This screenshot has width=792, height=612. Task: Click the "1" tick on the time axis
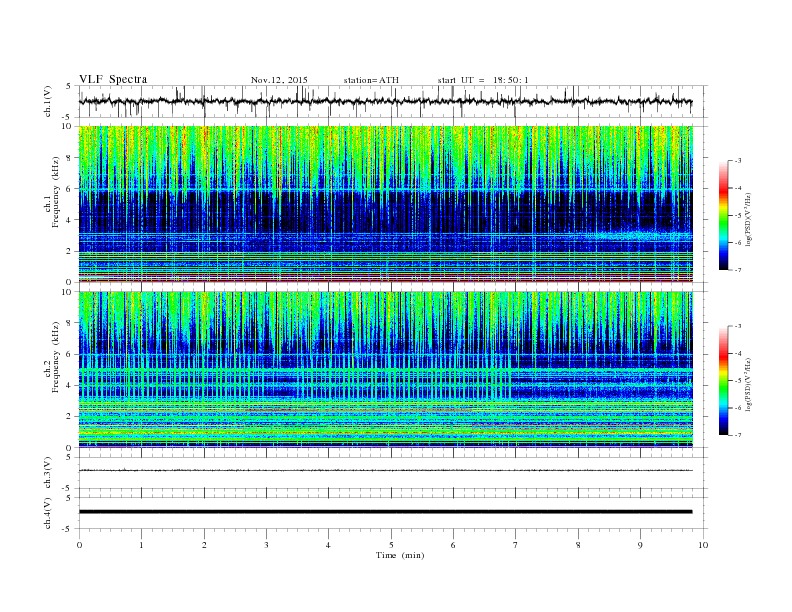[x=141, y=545]
